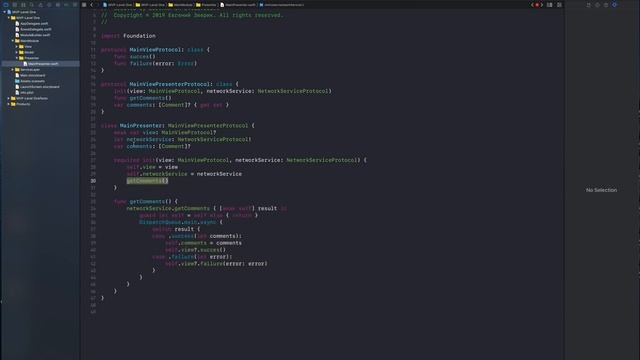Go back in editor history
This screenshot has height=360, width=640.
[91, 5]
